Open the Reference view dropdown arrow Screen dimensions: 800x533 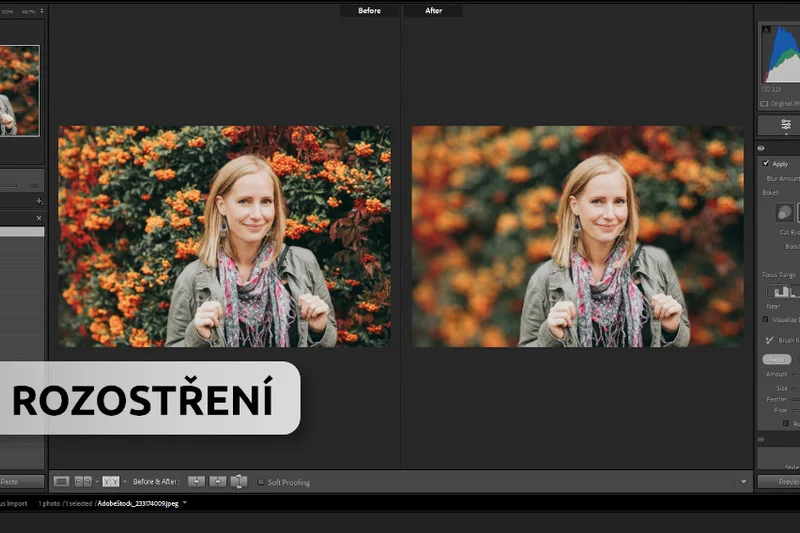click(x=97, y=481)
